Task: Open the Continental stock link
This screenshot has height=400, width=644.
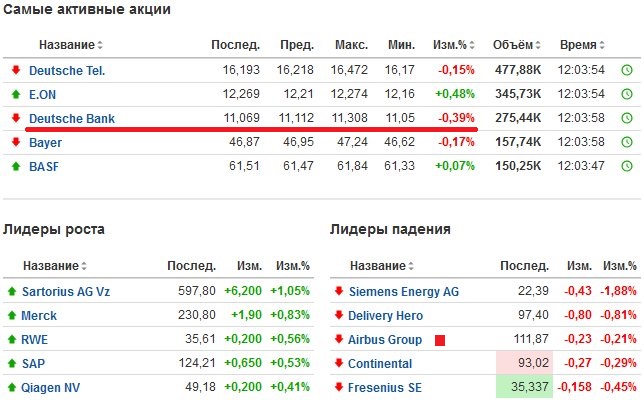Action: [380, 363]
